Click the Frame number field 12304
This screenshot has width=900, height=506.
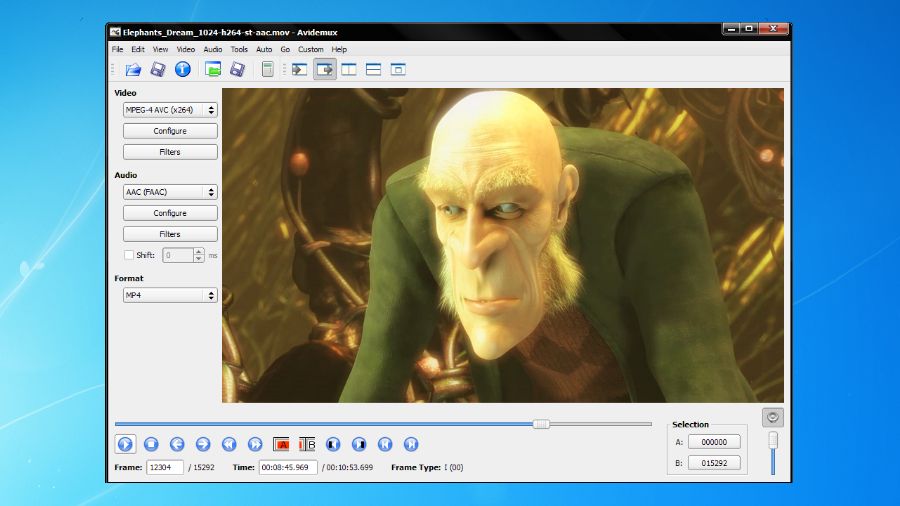pyautogui.click(x=165, y=468)
